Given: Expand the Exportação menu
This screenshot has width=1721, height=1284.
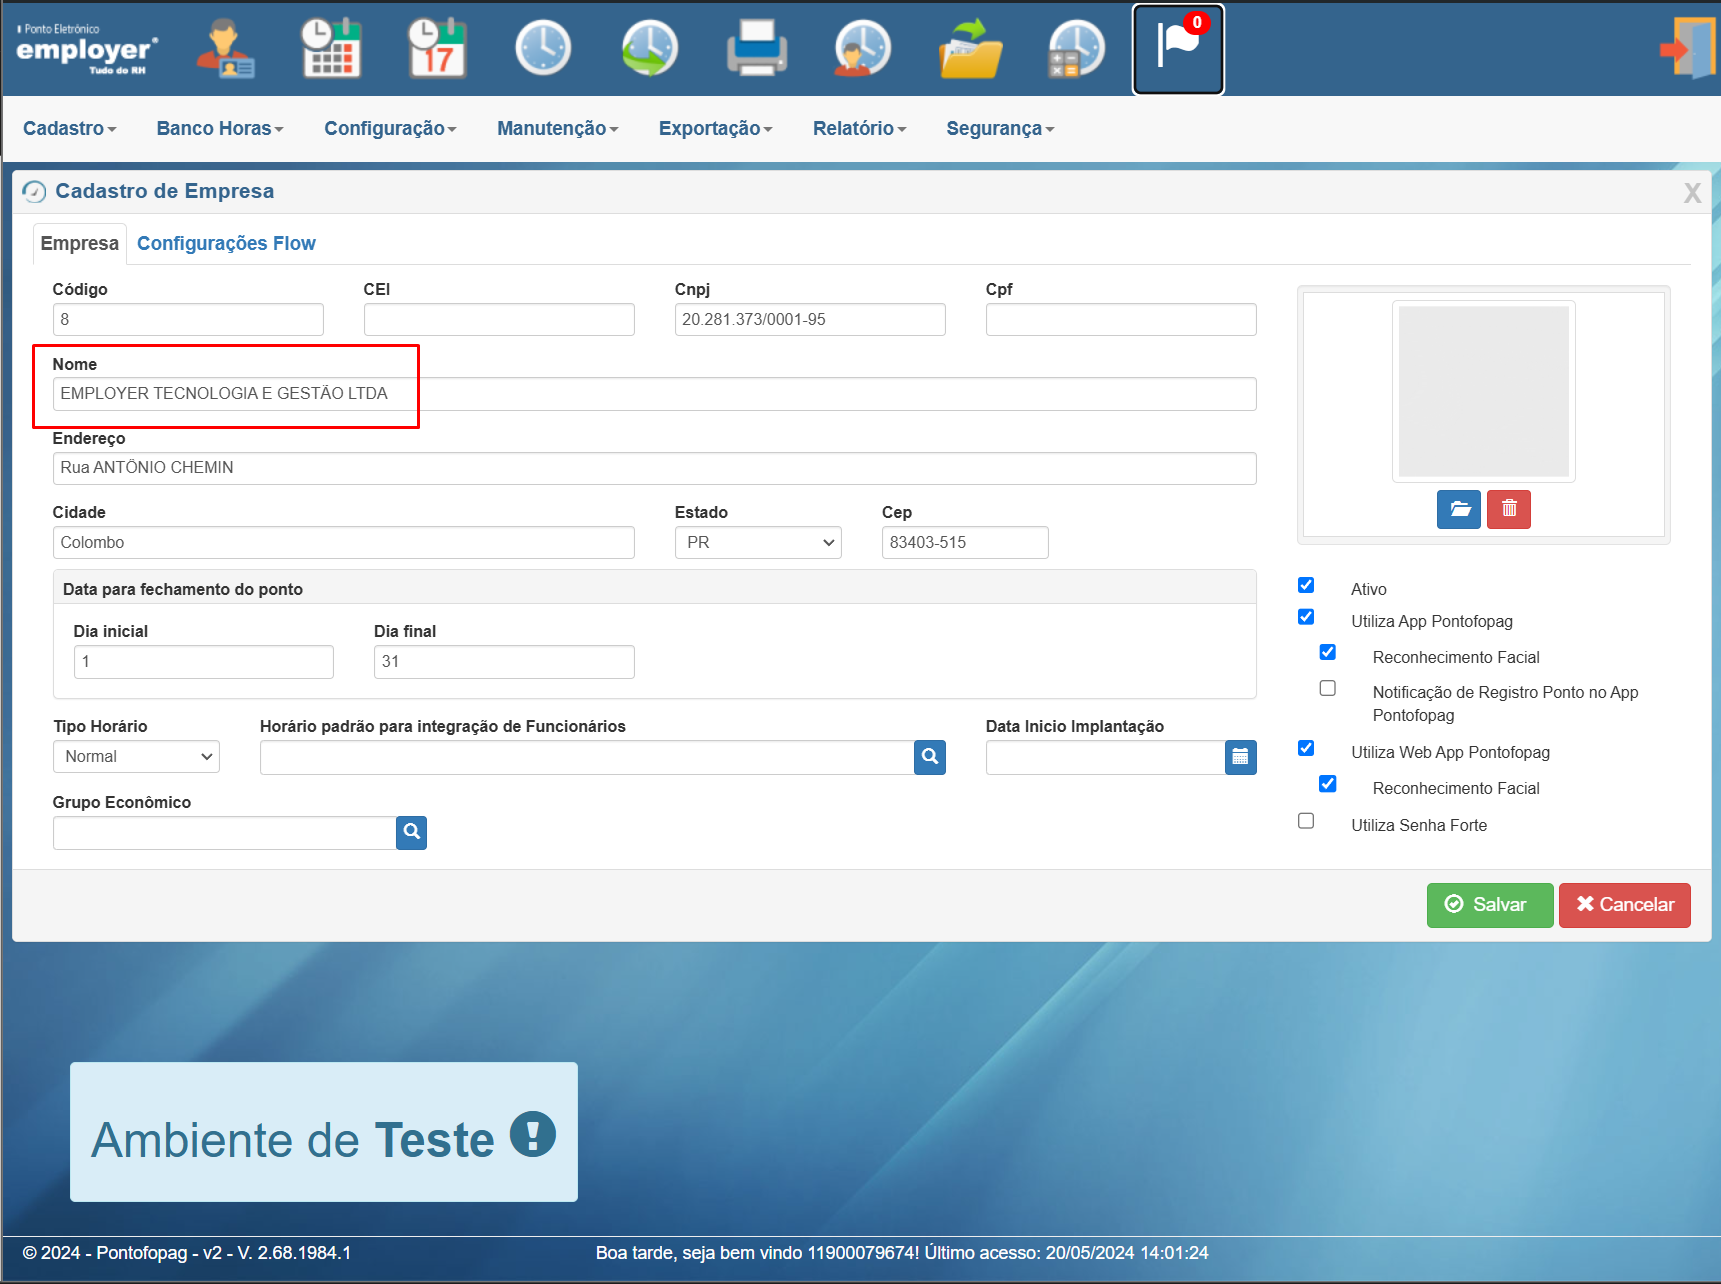Looking at the screenshot, I should point(716,128).
